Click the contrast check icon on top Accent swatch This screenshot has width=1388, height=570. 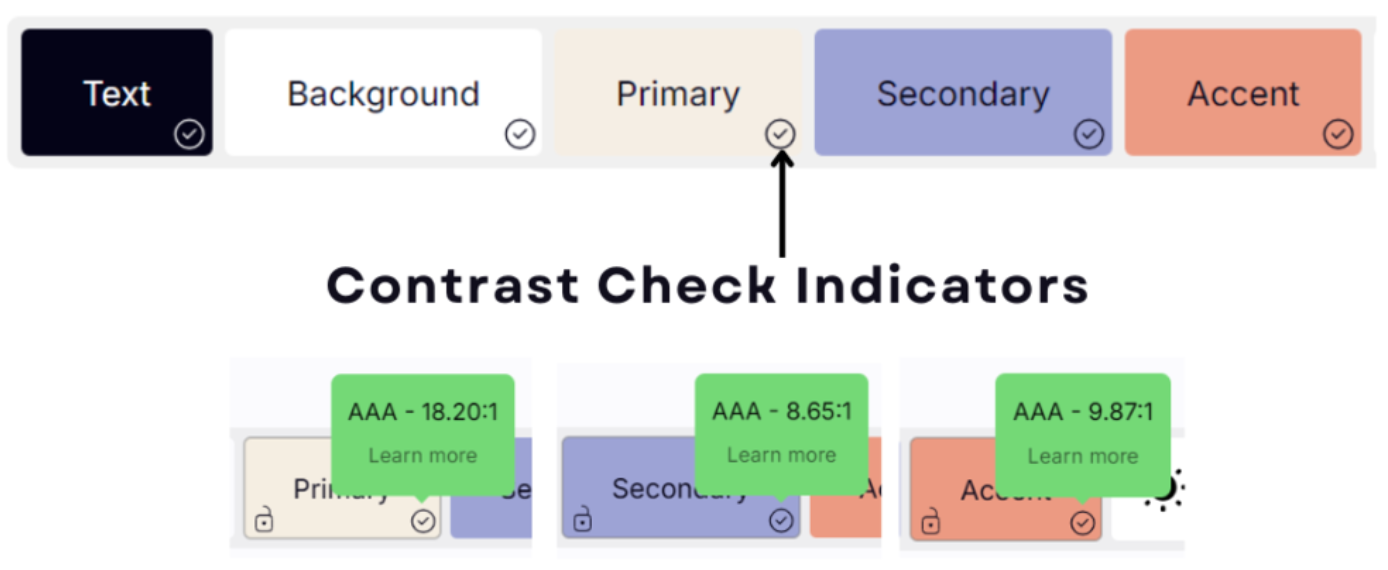coord(1338,133)
